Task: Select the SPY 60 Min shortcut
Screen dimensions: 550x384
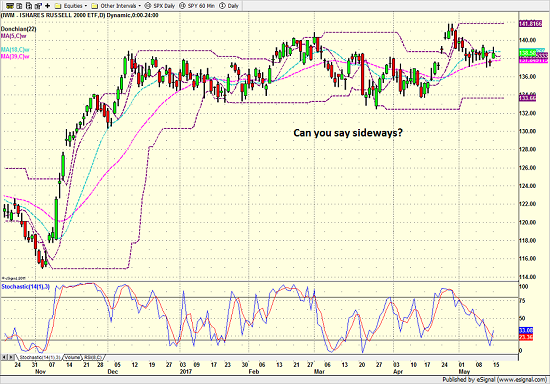Action: (x=197, y=6)
